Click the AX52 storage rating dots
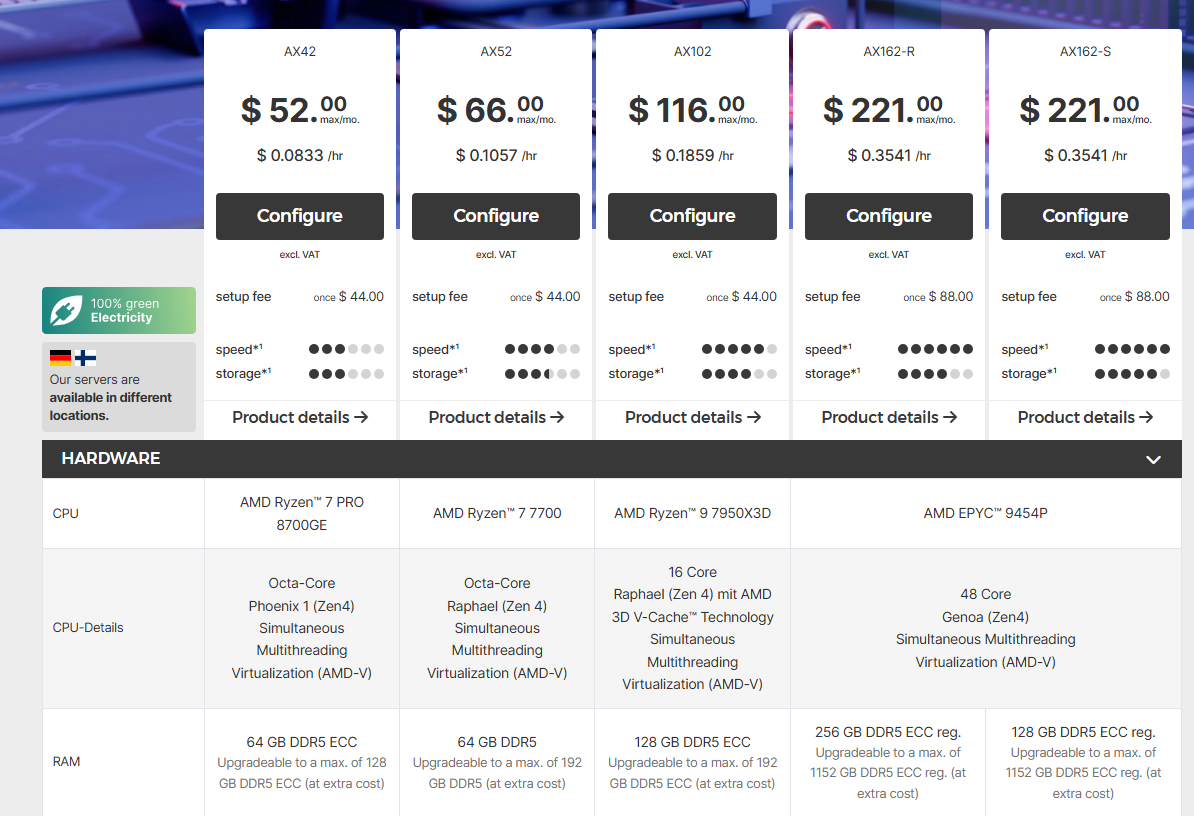 coord(542,374)
